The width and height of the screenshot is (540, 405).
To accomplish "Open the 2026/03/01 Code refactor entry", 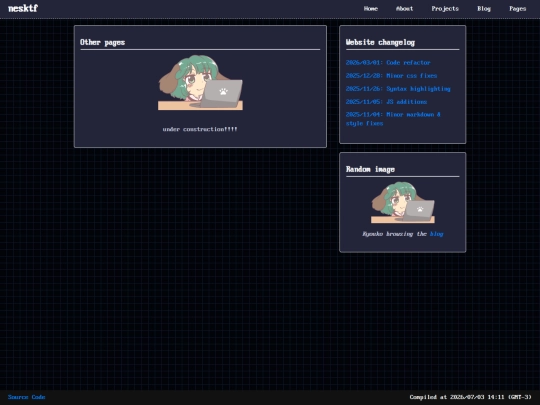I will click(388, 63).
